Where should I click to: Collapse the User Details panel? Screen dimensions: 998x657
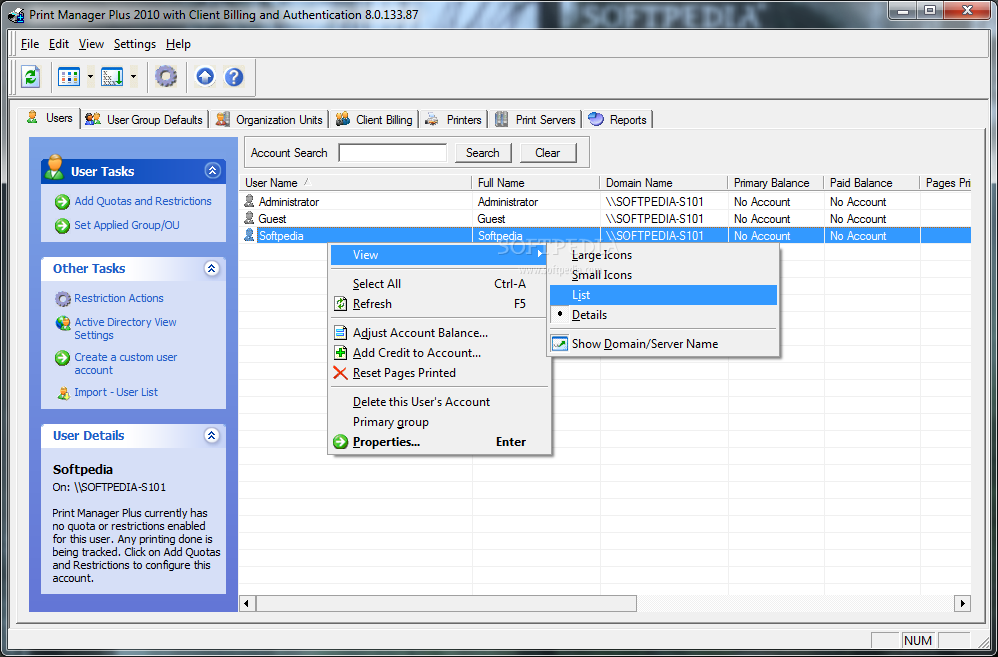tap(212, 435)
